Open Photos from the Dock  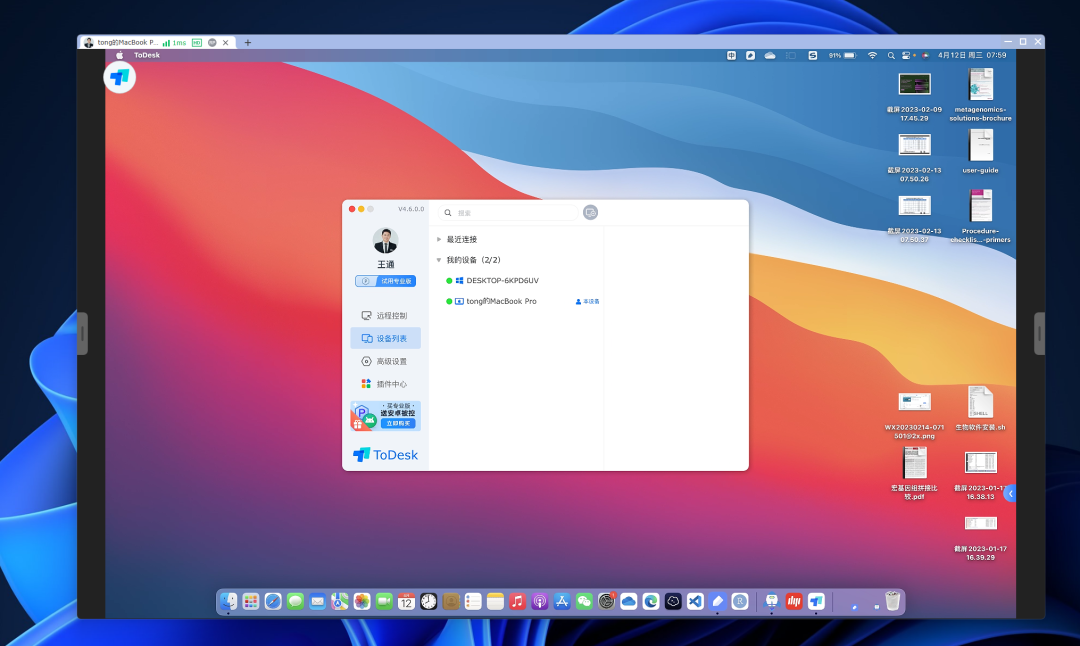point(362,601)
